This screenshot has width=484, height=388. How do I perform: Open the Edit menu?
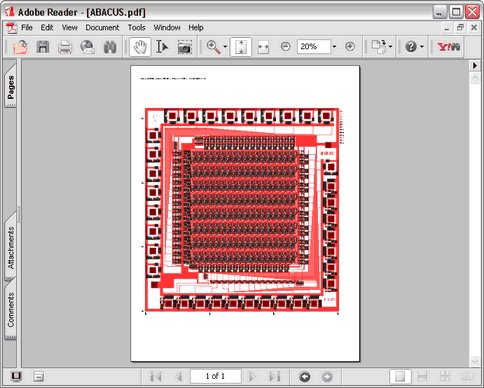click(47, 27)
